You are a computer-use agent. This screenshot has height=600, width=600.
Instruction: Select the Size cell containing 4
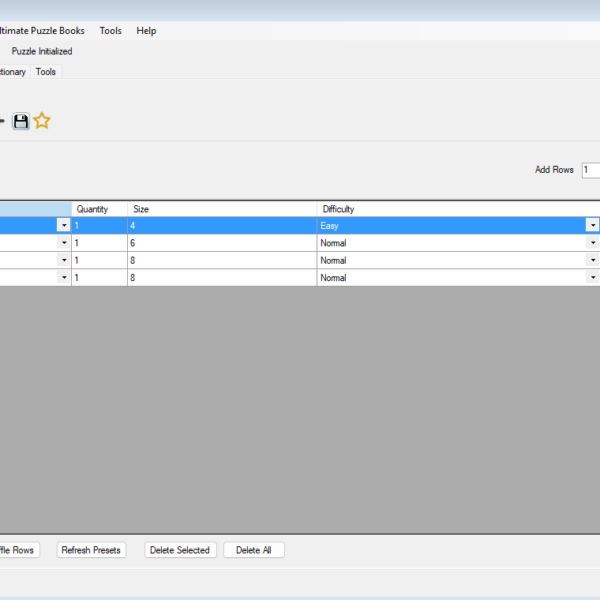click(221, 226)
